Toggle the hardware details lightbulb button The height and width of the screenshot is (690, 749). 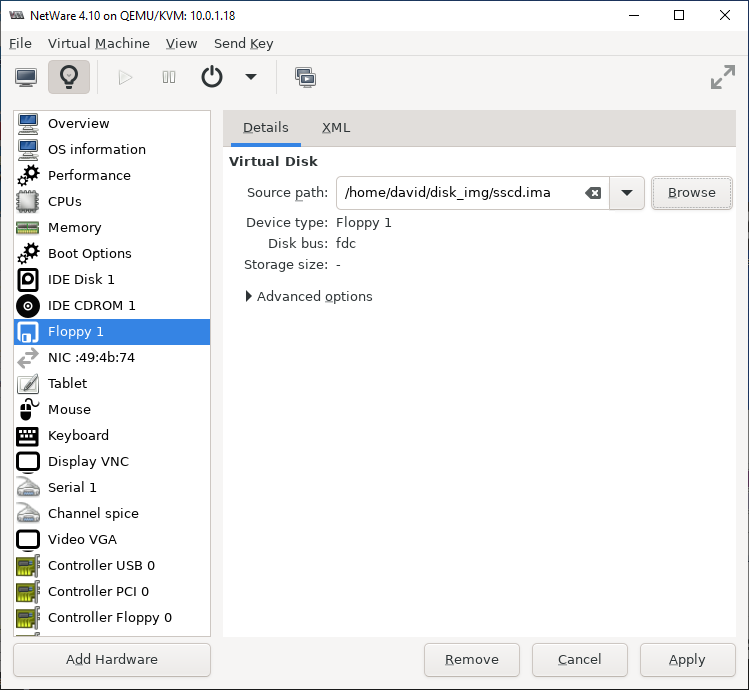(68, 77)
